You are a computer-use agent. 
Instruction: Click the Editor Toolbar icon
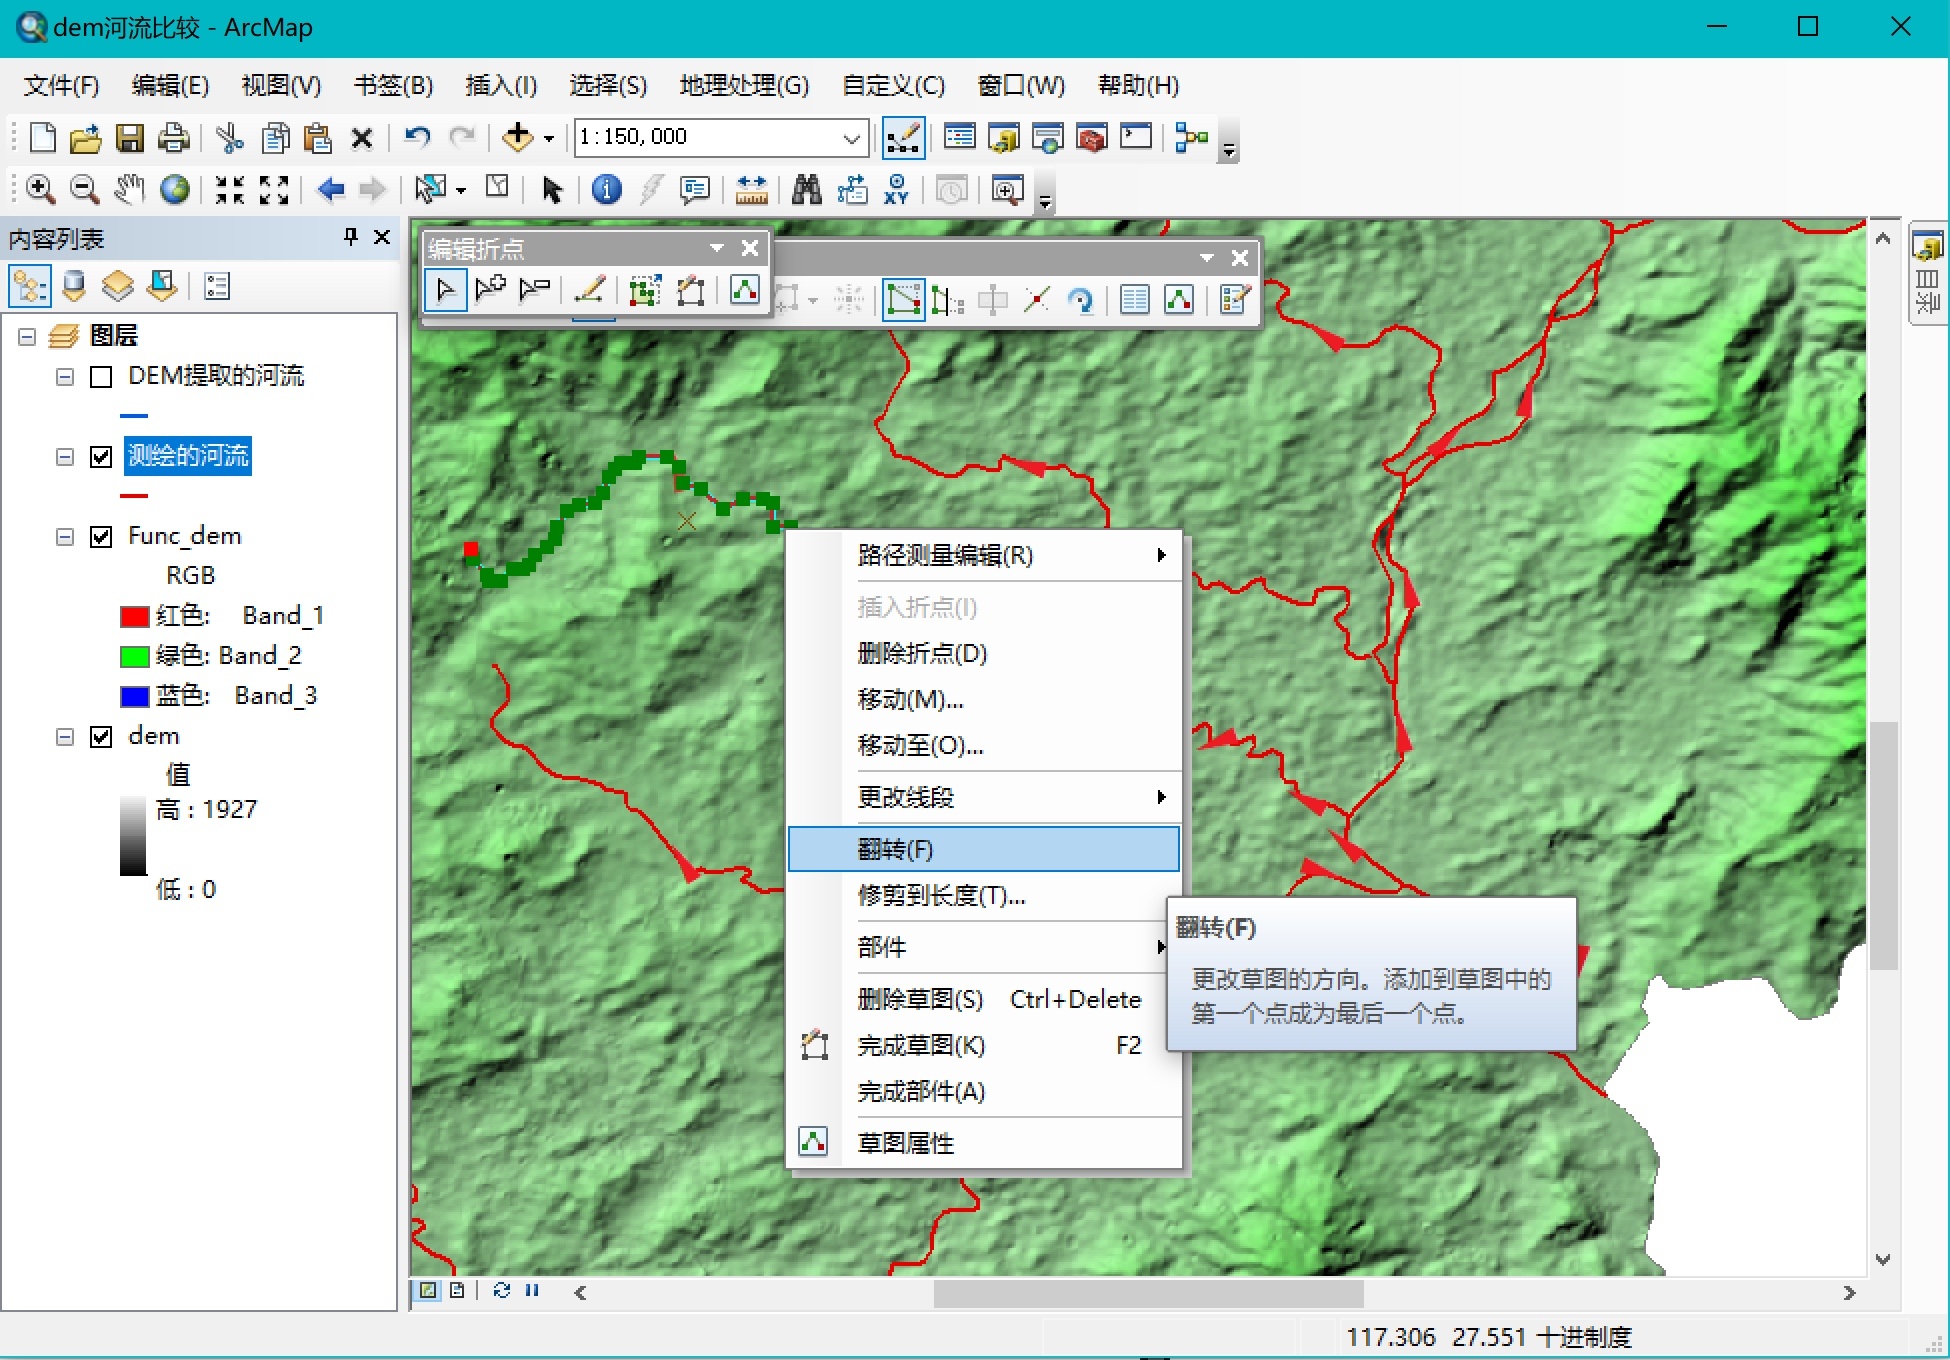[903, 137]
